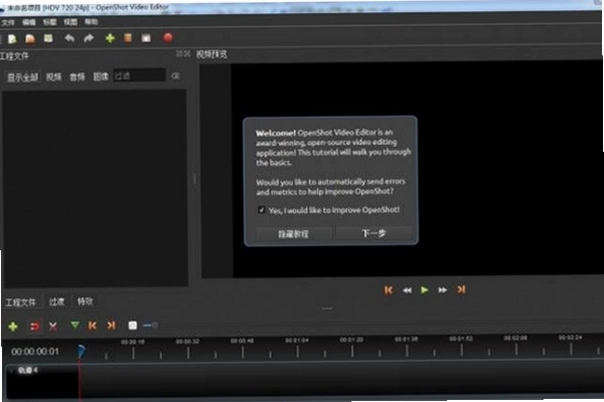Switch to the 工程文件 bottom tab
The image size is (604, 402).
tap(21, 302)
